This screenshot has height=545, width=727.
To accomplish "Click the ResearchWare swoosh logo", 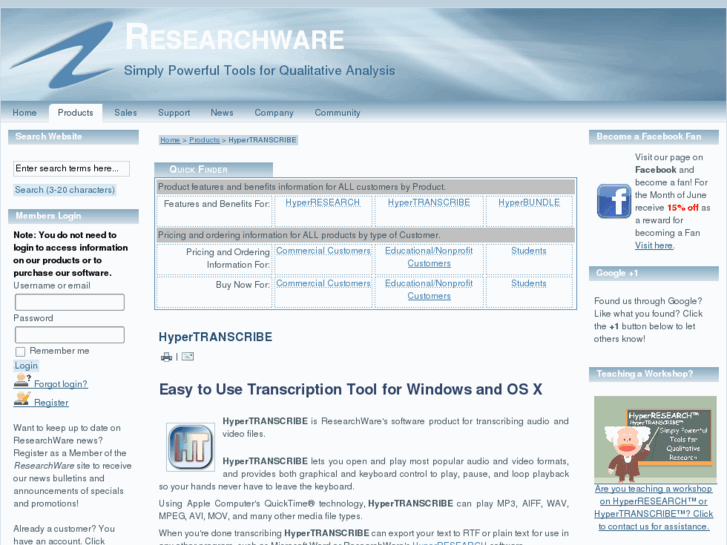I will coord(63,55).
